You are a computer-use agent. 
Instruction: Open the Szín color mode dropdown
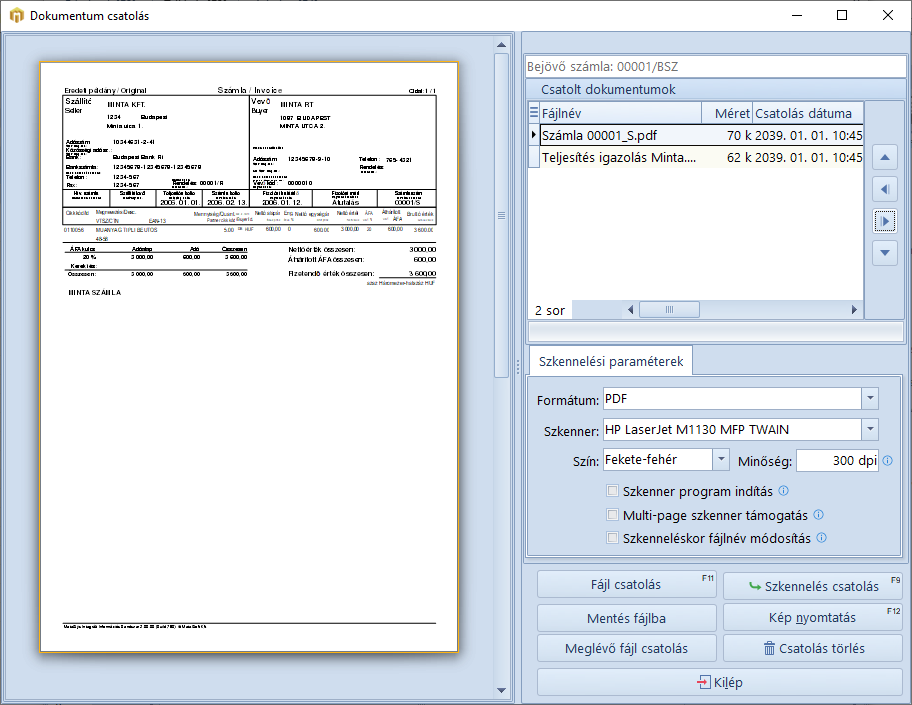[722, 460]
